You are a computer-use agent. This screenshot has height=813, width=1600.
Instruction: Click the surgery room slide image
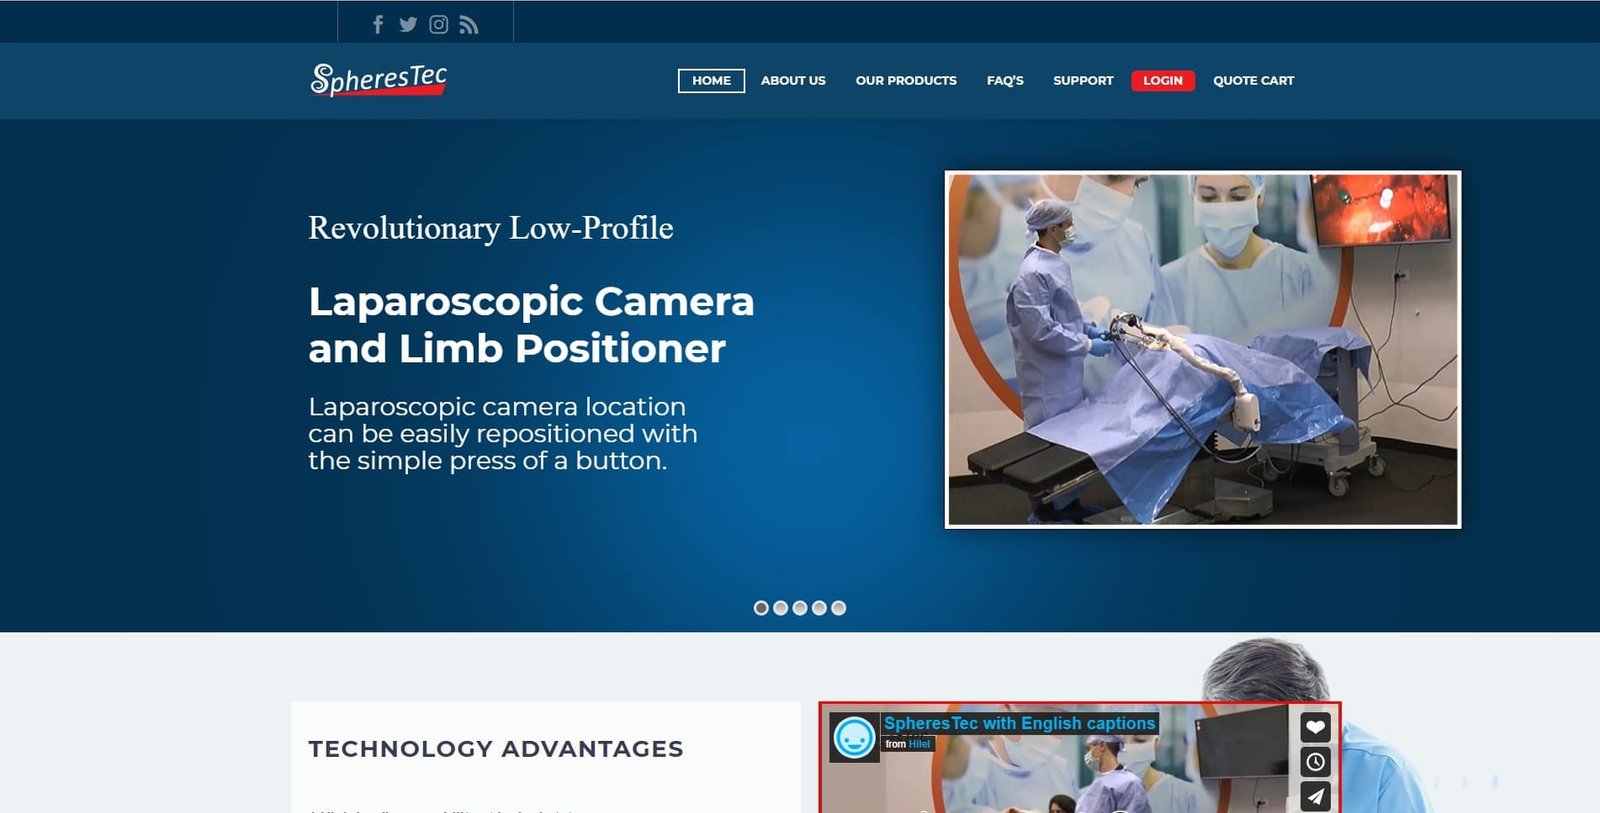(x=1203, y=349)
